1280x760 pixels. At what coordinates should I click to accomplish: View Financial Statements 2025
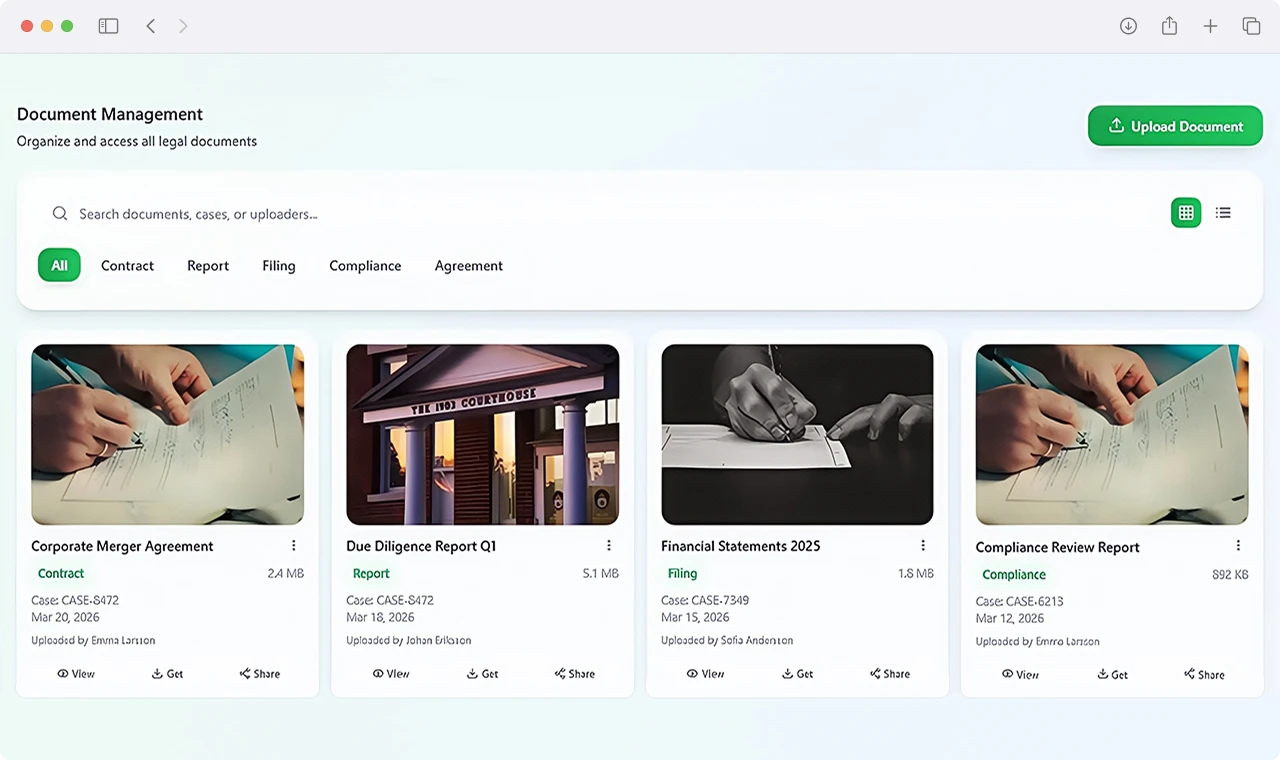(x=706, y=674)
